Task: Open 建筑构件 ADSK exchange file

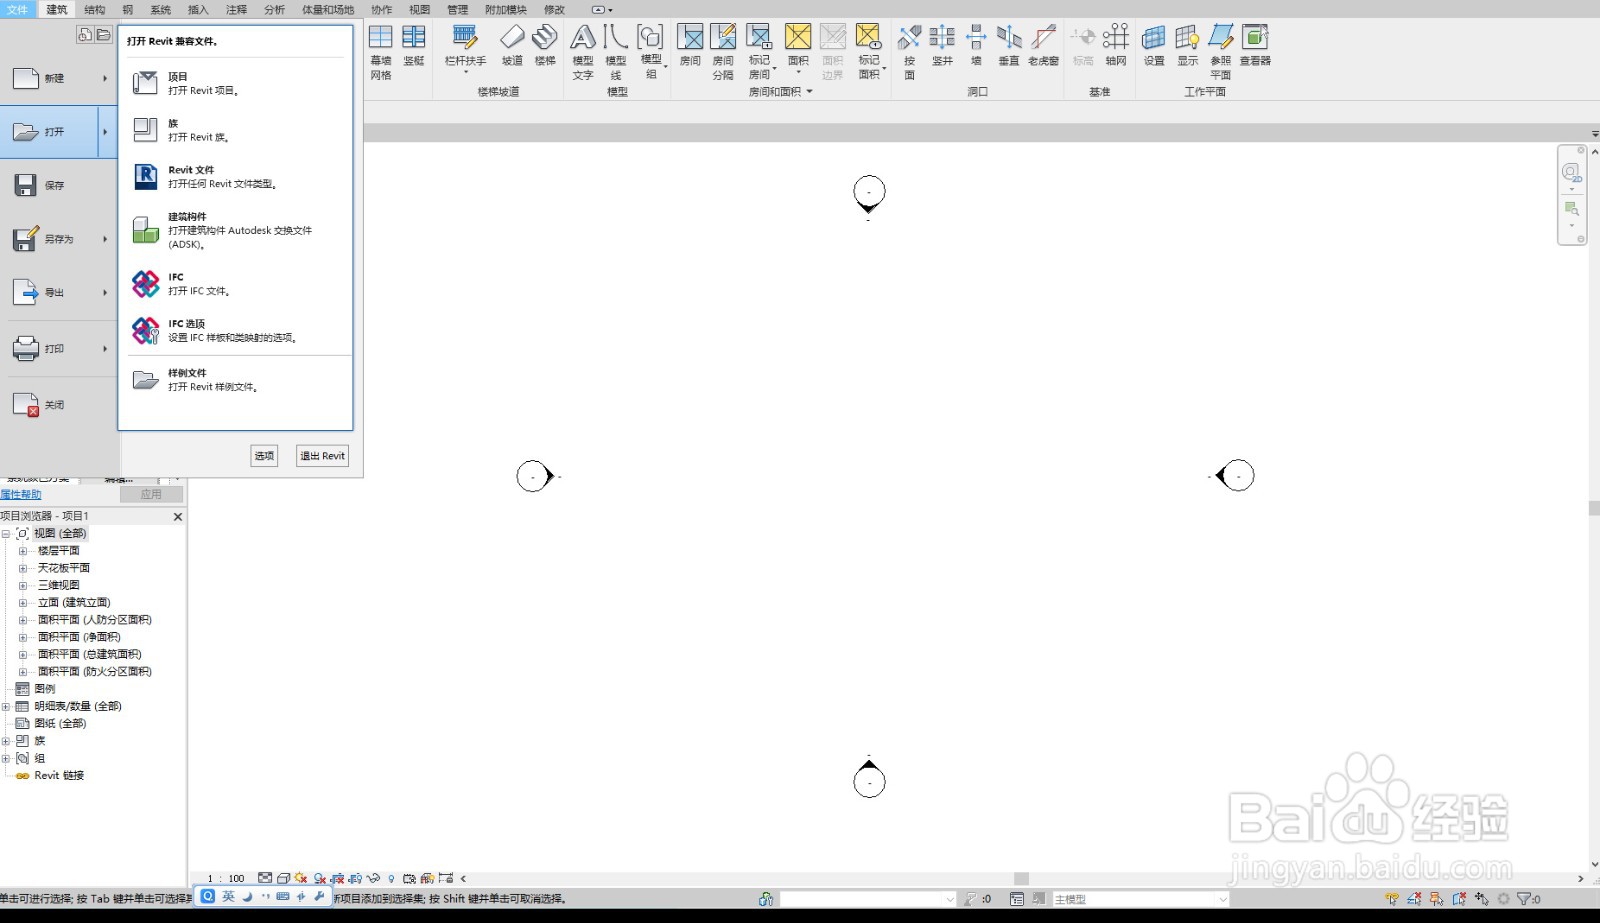Action: [x=236, y=230]
